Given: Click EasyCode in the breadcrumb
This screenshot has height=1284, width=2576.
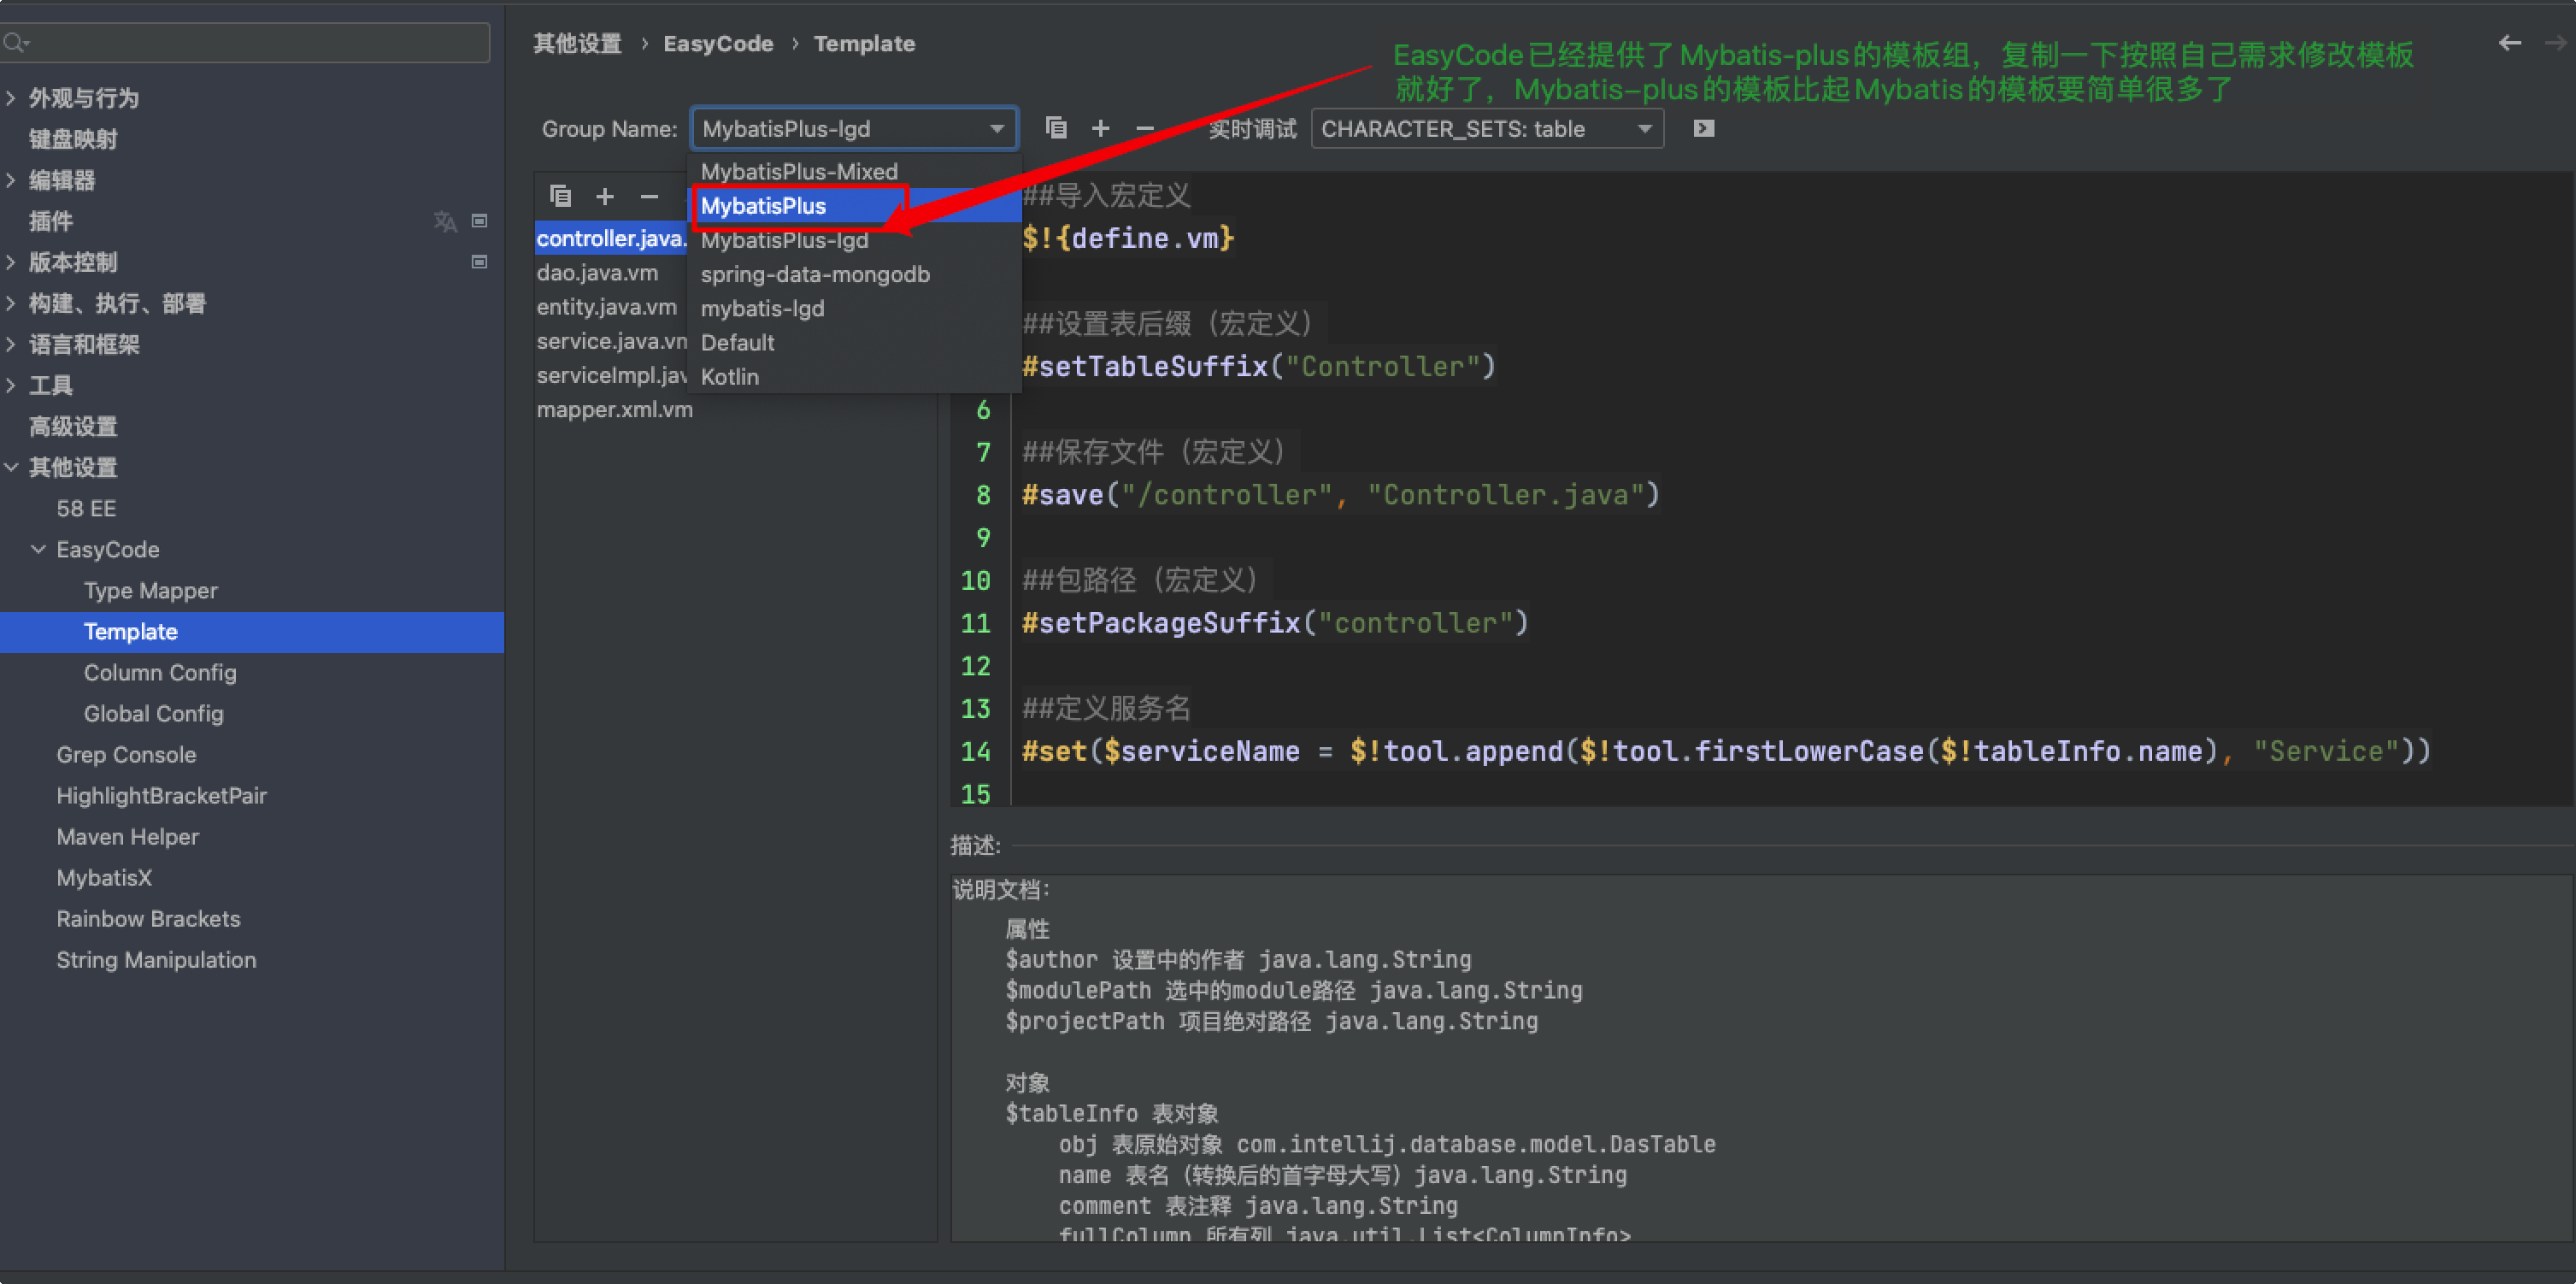Looking at the screenshot, I should click(x=718, y=44).
